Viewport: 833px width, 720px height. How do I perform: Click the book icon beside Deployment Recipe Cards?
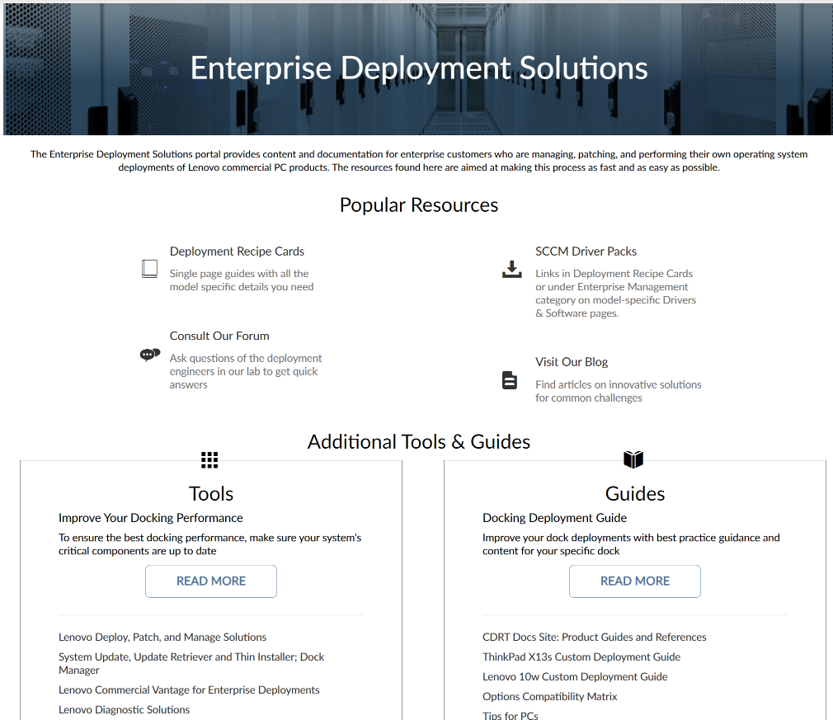click(150, 269)
